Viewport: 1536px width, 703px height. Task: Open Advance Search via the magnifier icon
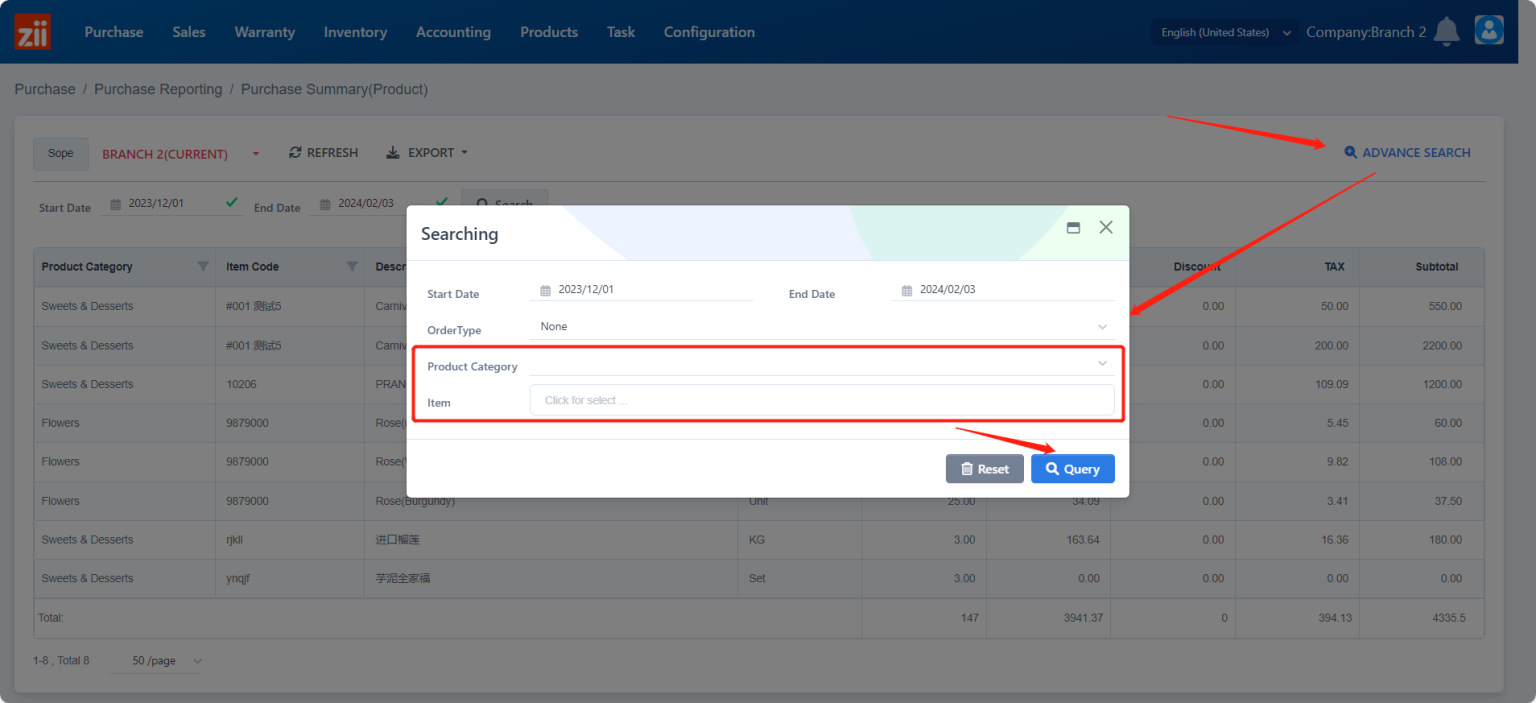click(1351, 152)
